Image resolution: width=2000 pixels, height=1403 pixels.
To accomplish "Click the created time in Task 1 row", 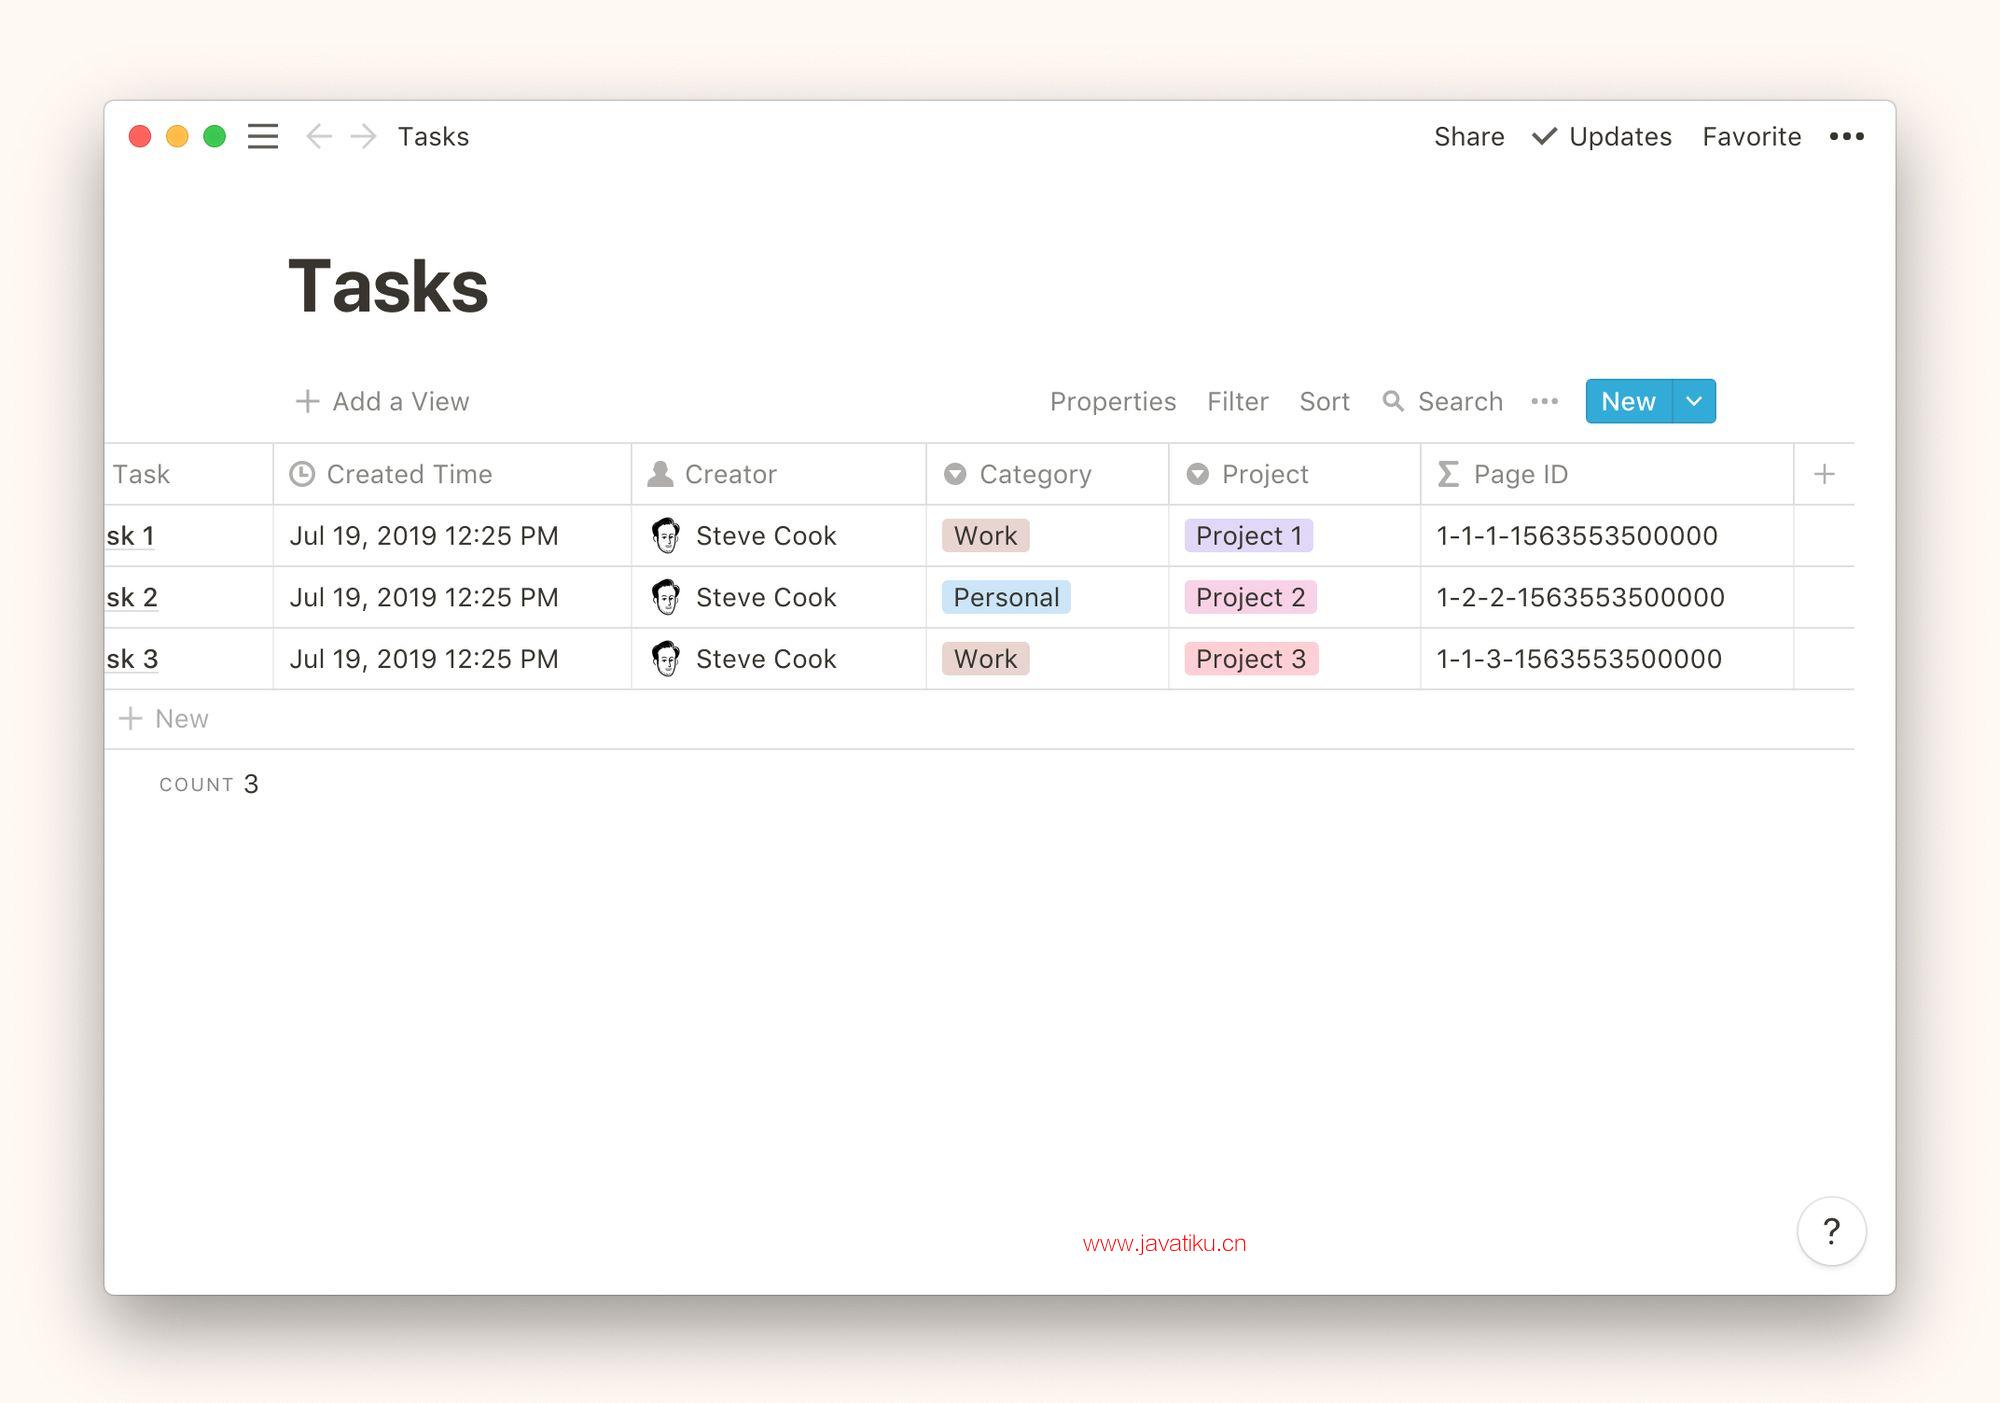I will pos(424,536).
